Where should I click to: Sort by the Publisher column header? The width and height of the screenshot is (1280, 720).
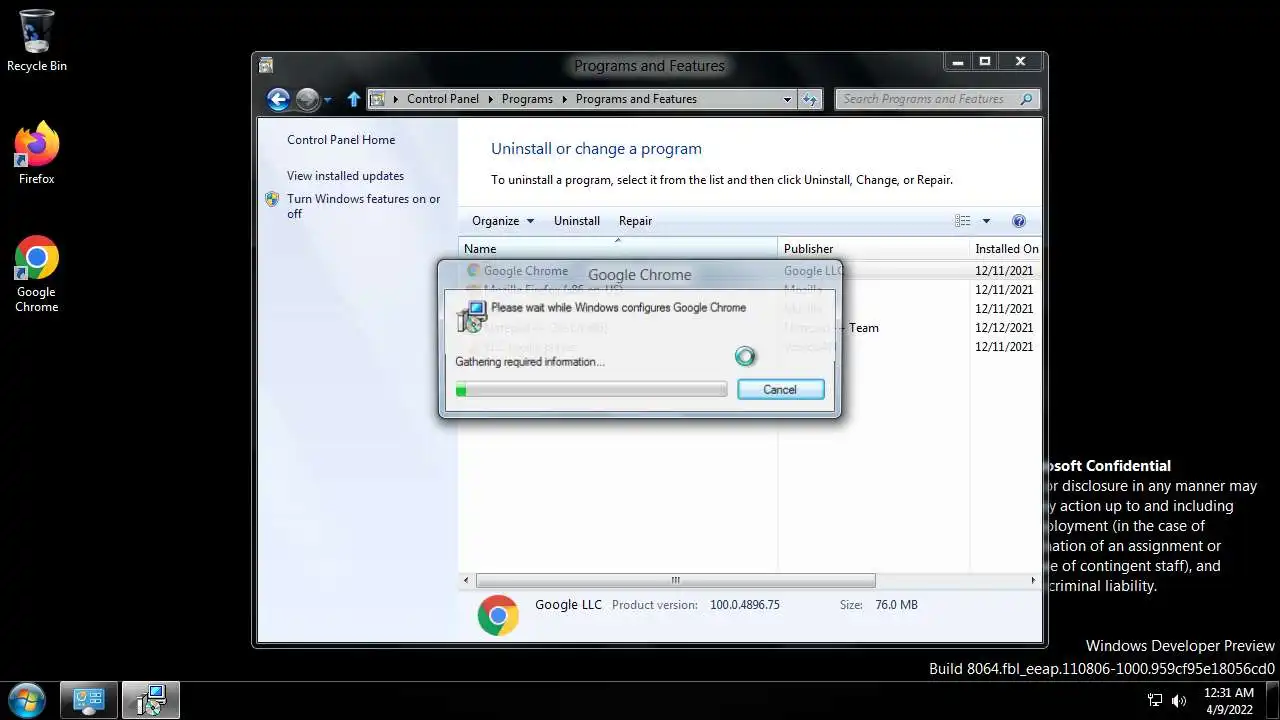click(x=873, y=249)
